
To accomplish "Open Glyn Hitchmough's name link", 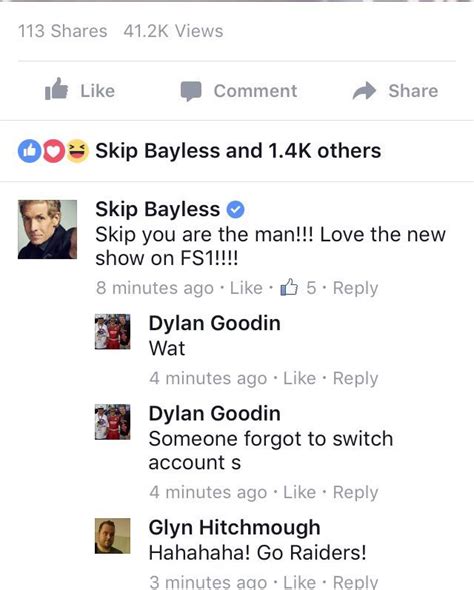I will (x=234, y=527).
